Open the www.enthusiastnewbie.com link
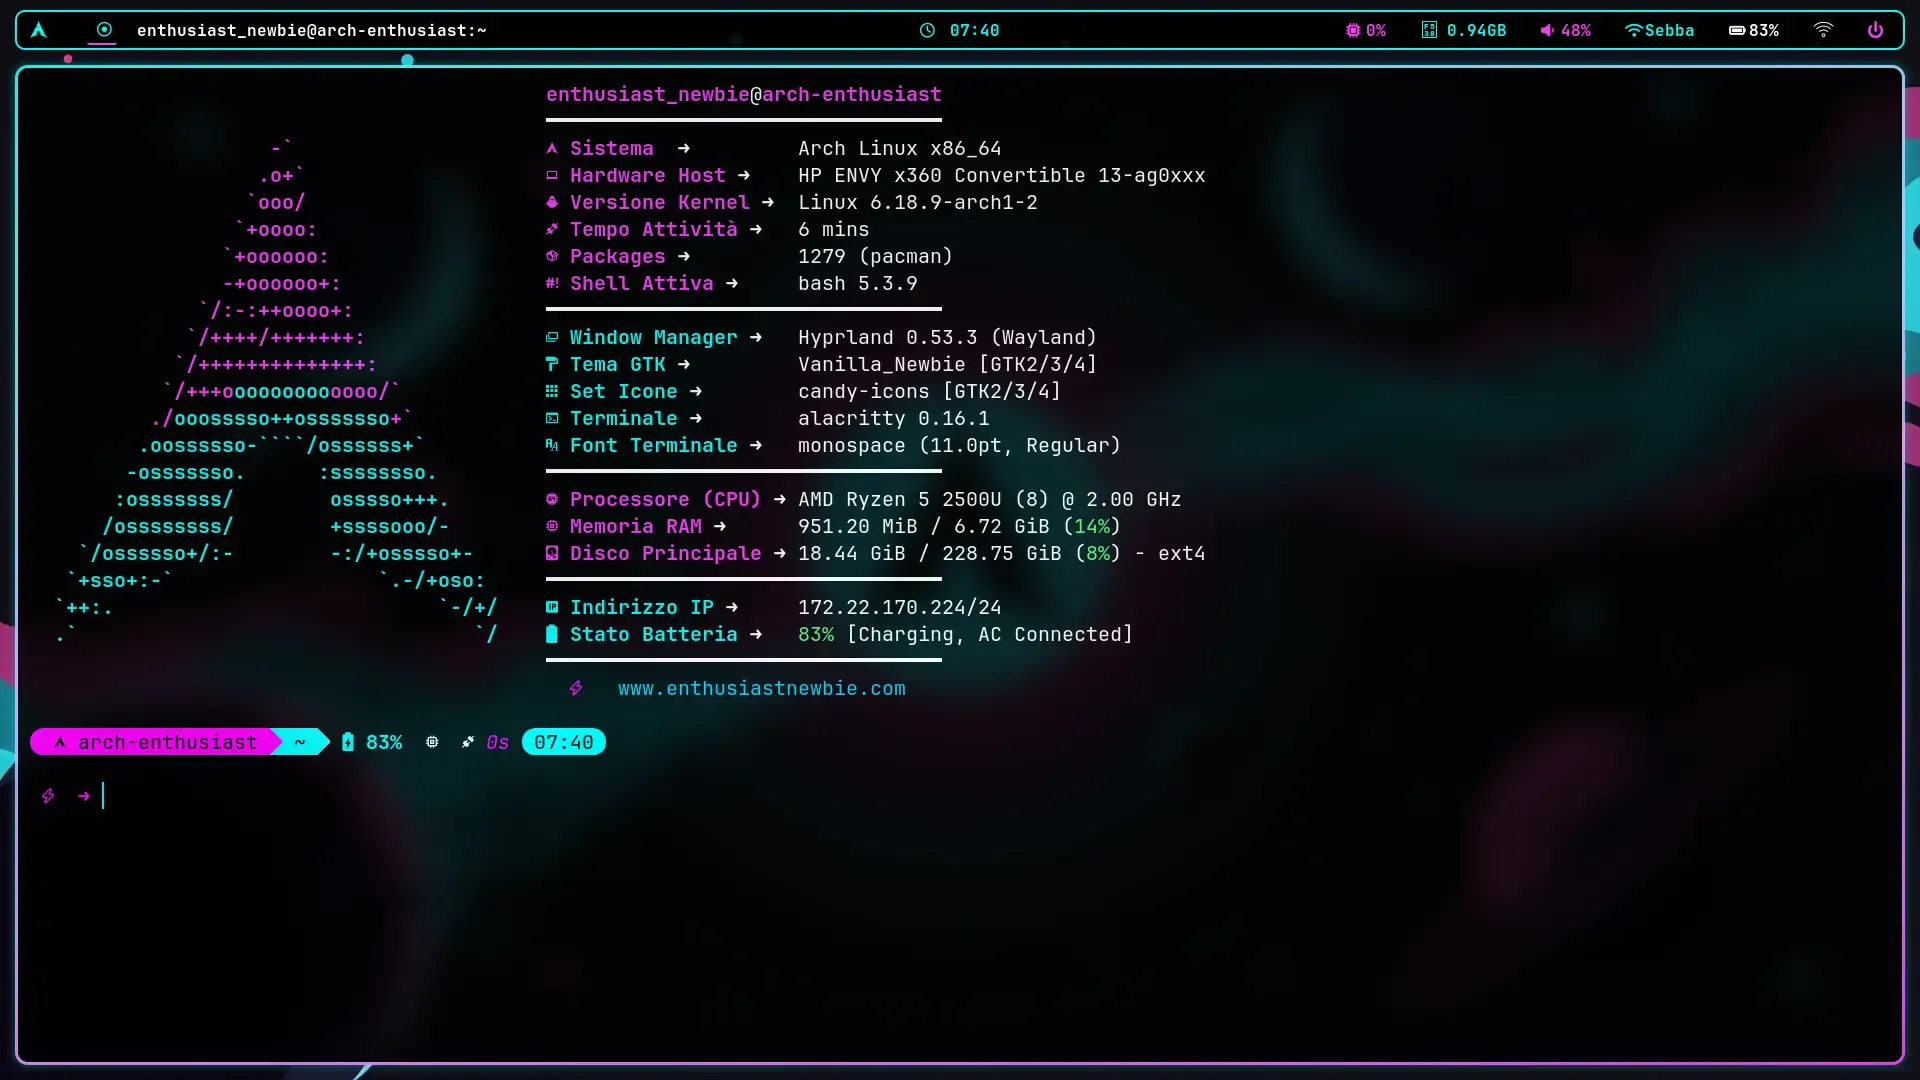The height and width of the screenshot is (1080, 1920). 762,688
